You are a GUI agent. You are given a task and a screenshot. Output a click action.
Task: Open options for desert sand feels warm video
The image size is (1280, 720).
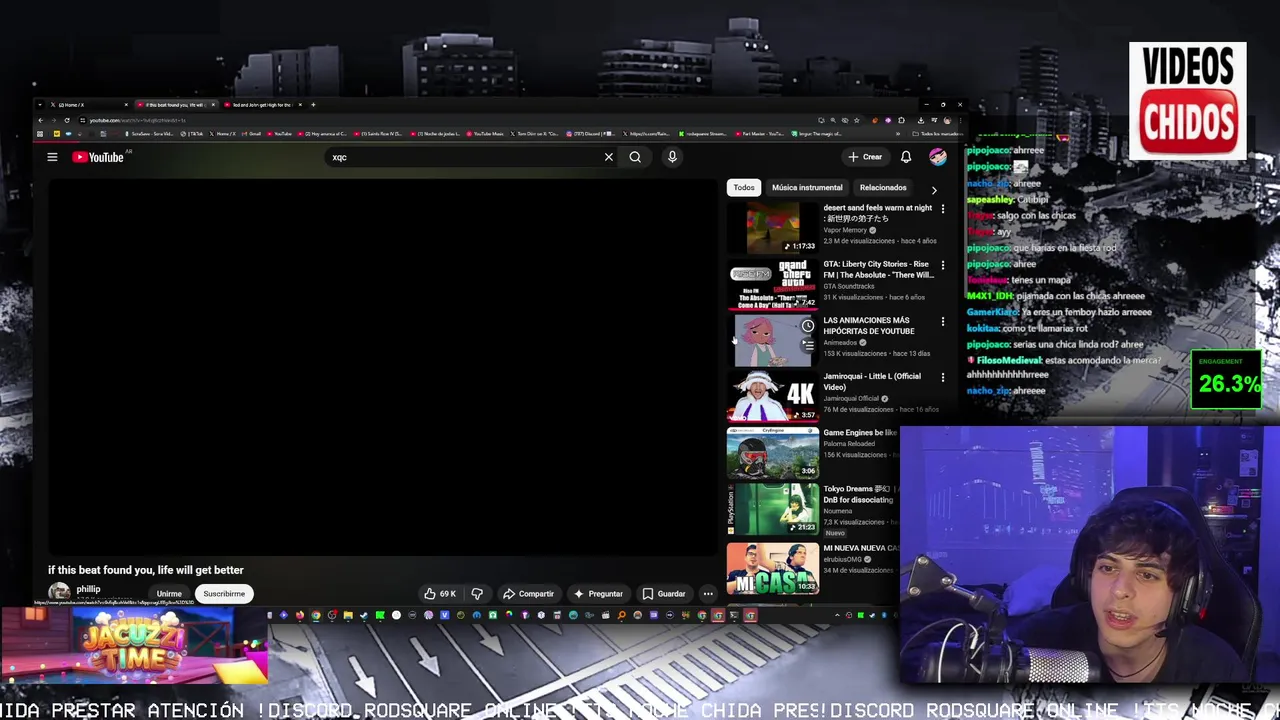click(942, 209)
